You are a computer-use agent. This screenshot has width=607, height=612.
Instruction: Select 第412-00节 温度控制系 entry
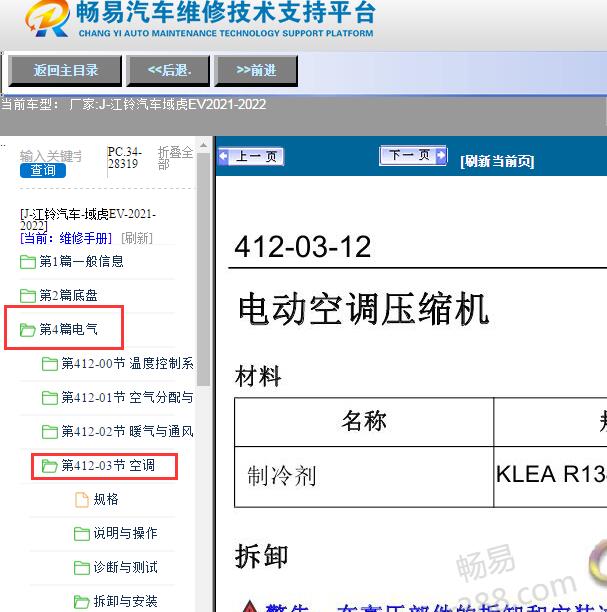(x=127, y=364)
